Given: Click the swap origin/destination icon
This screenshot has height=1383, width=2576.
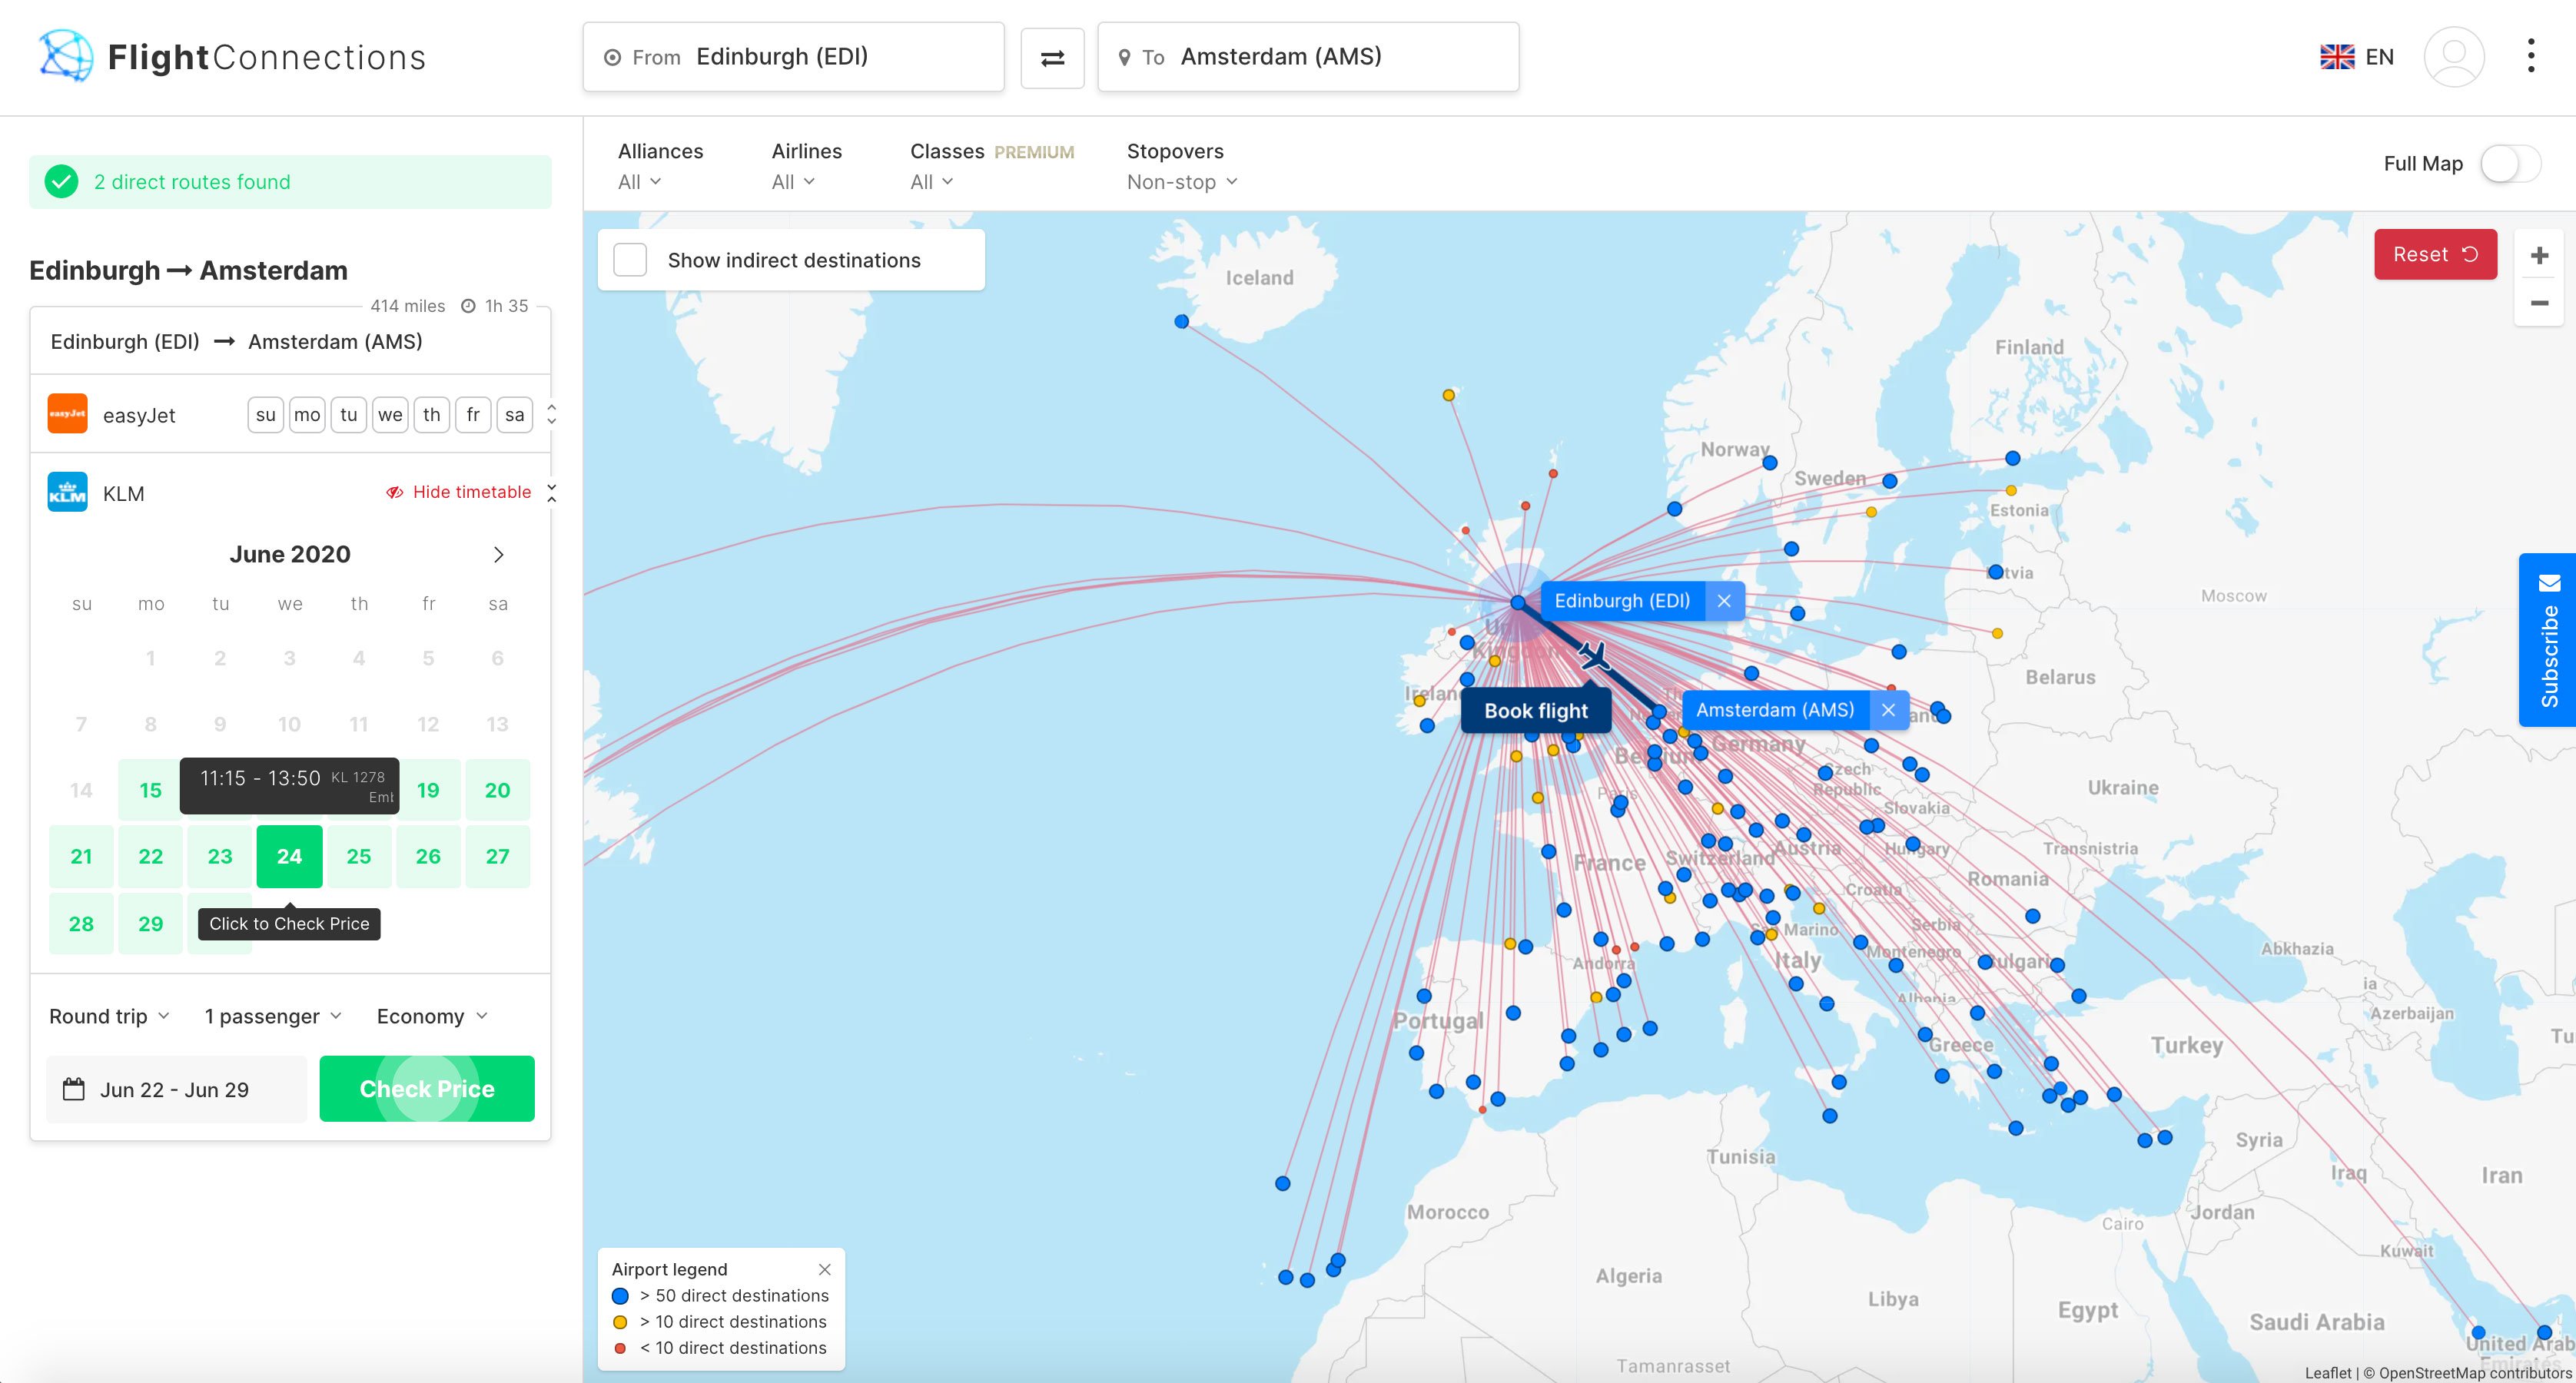Looking at the screenshot, I should click(x=1051, y=56).
